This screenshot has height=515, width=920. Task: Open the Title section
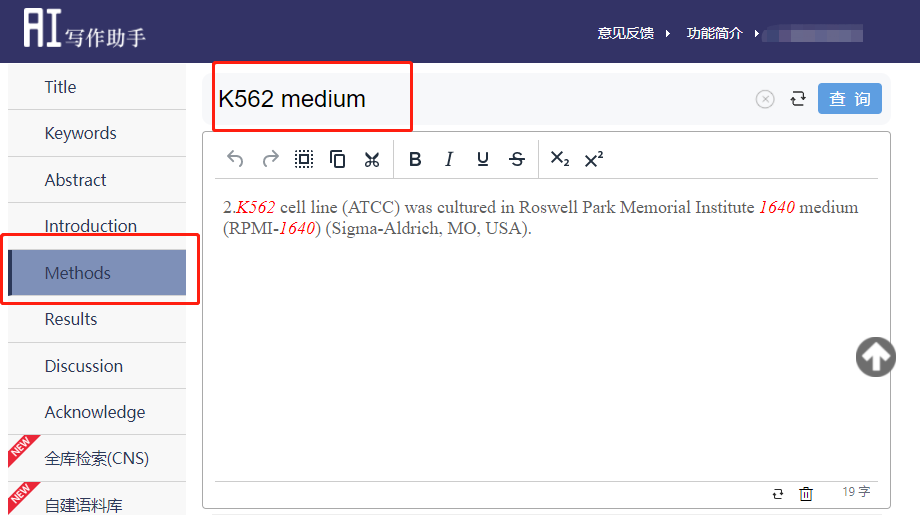(97, 87)
